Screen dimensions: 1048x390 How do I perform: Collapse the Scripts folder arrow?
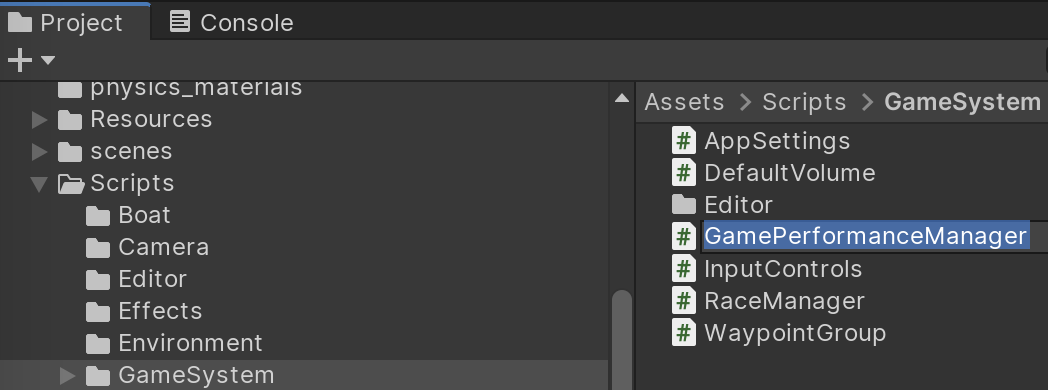point(40,184)
